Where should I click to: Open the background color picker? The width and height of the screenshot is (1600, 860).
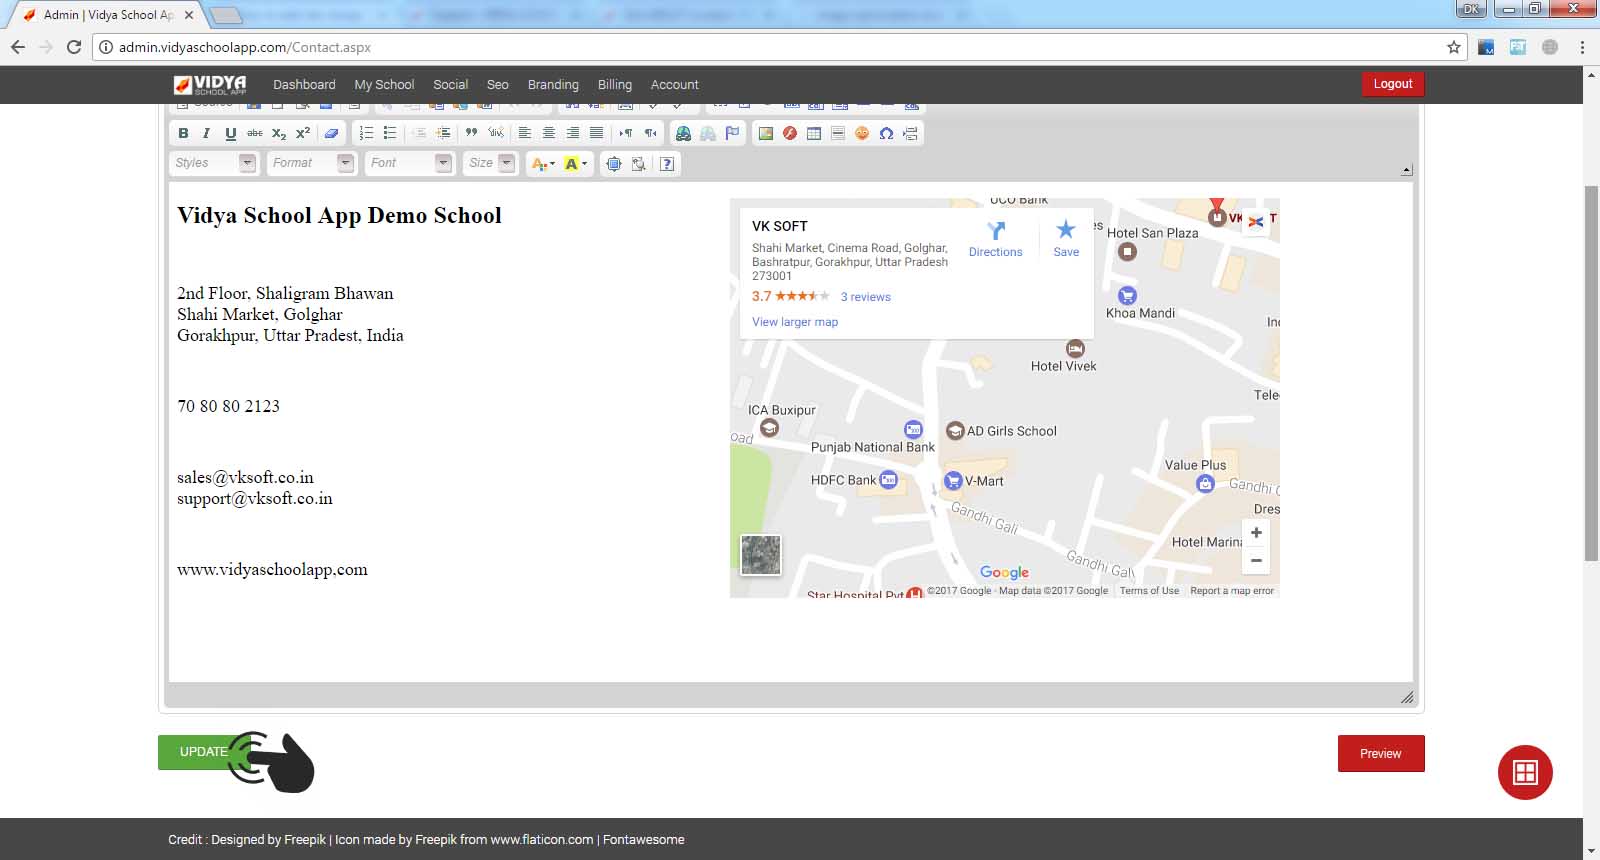tap(576, 163)
